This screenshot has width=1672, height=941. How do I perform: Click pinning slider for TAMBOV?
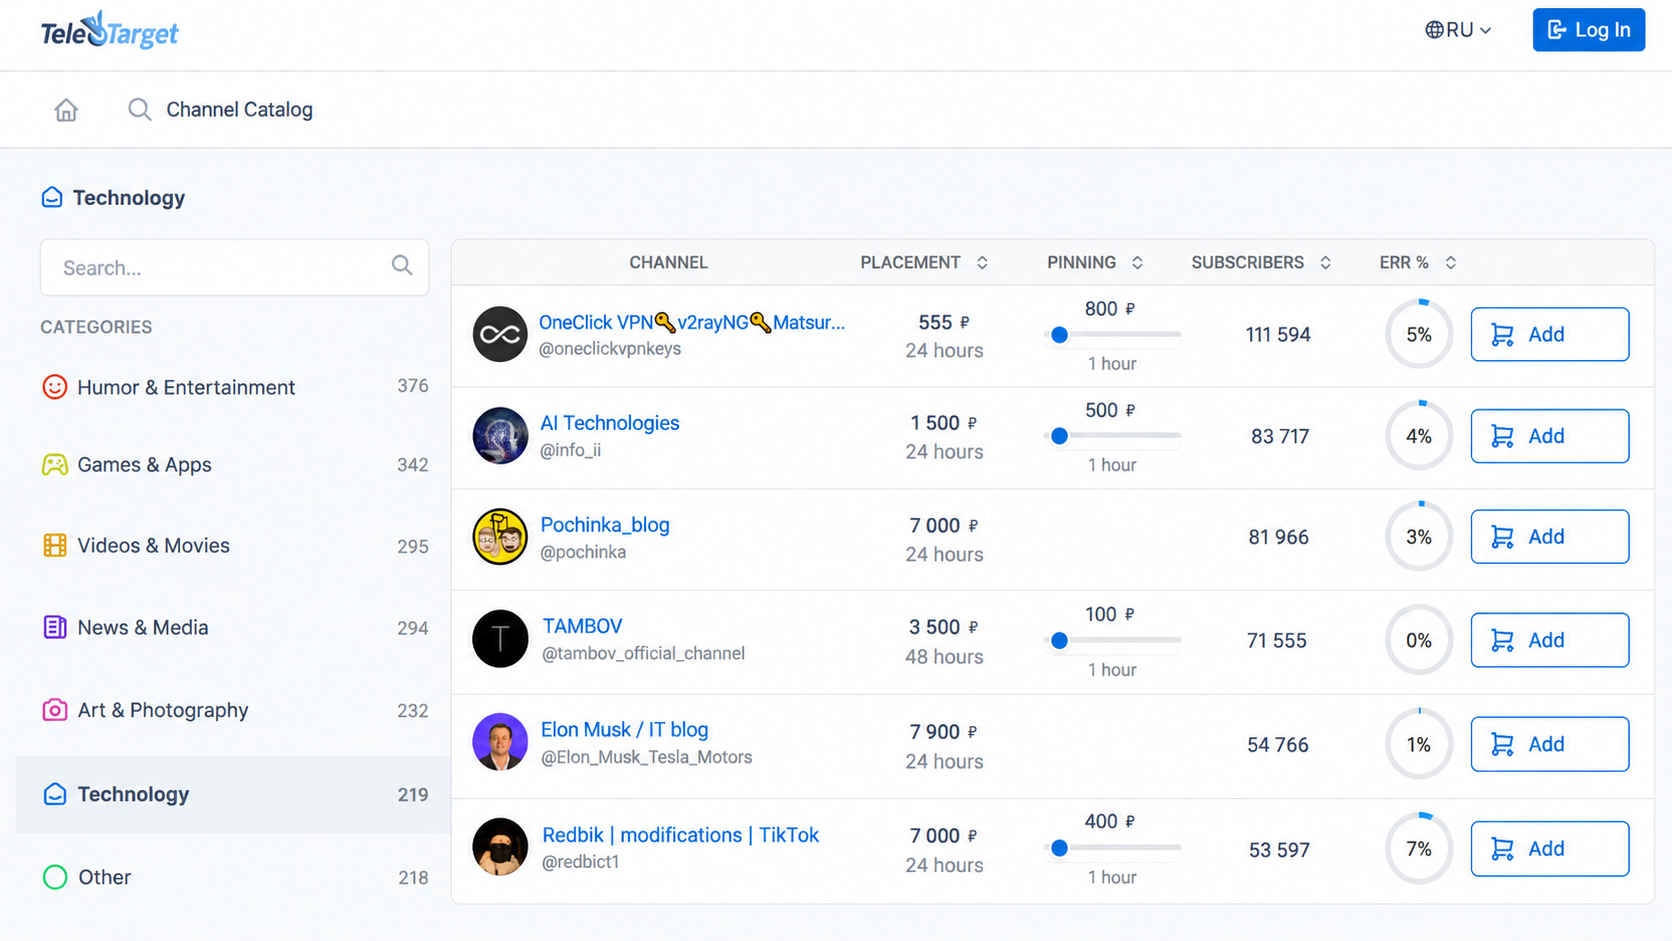pyautogui.click(x=1112, y=640)
